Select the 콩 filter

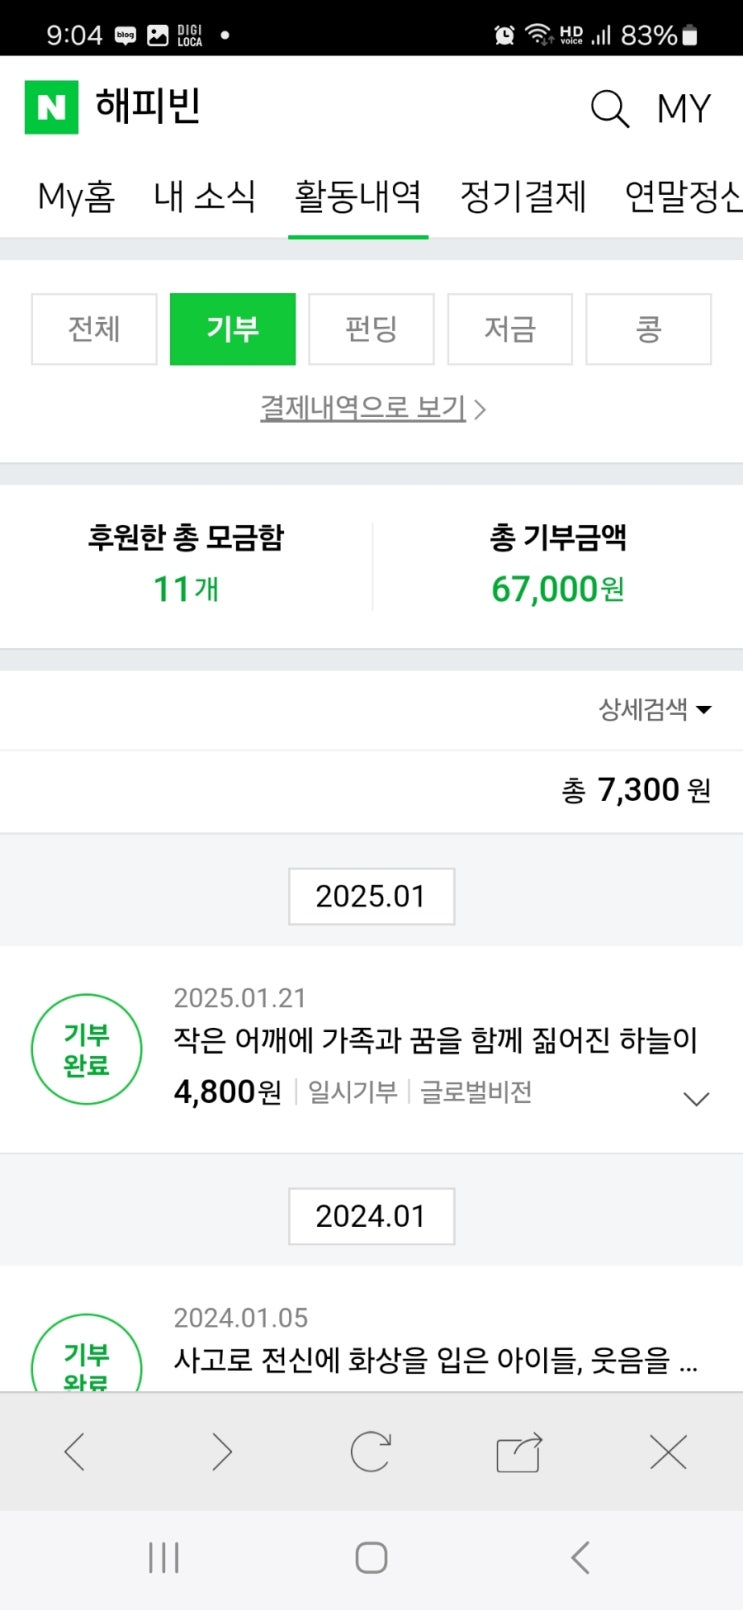click(648, 329)
